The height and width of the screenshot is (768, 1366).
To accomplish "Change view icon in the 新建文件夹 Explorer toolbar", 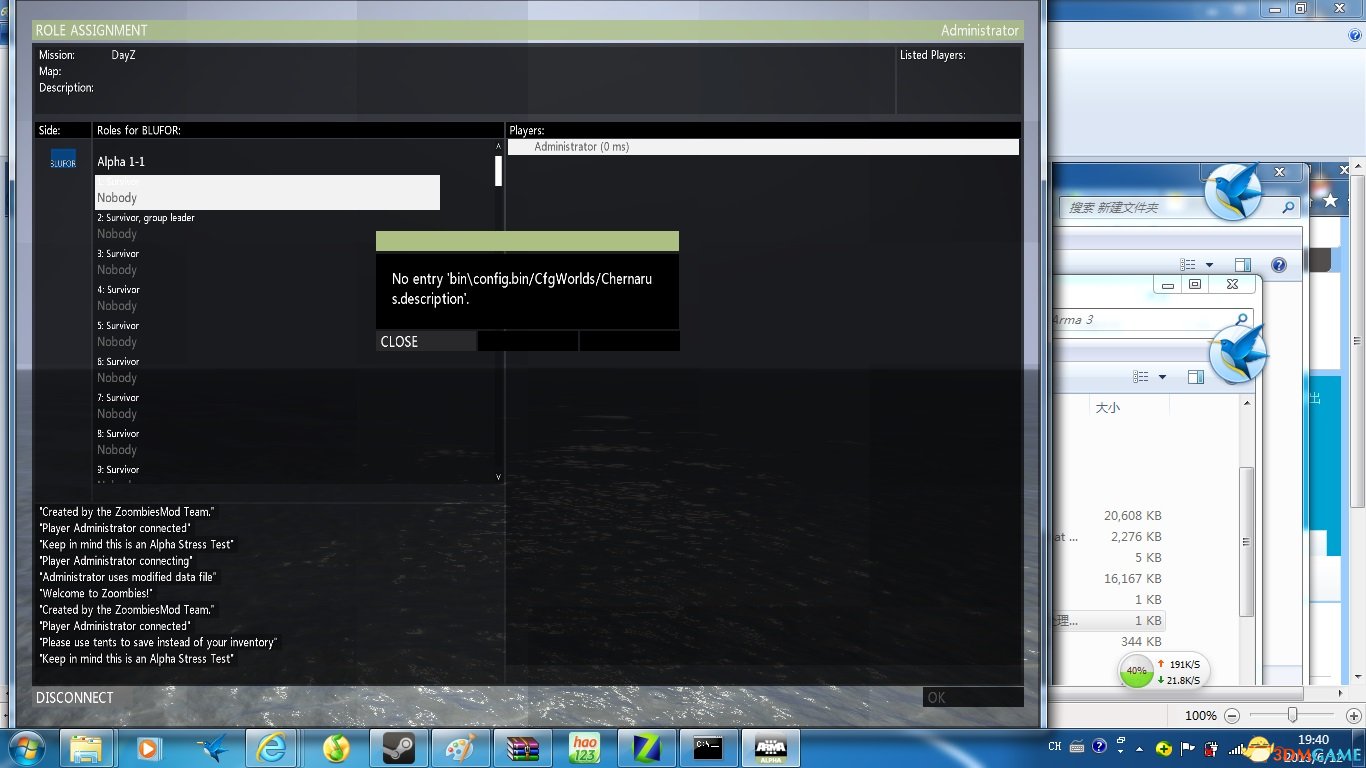I will (1188, 265).
